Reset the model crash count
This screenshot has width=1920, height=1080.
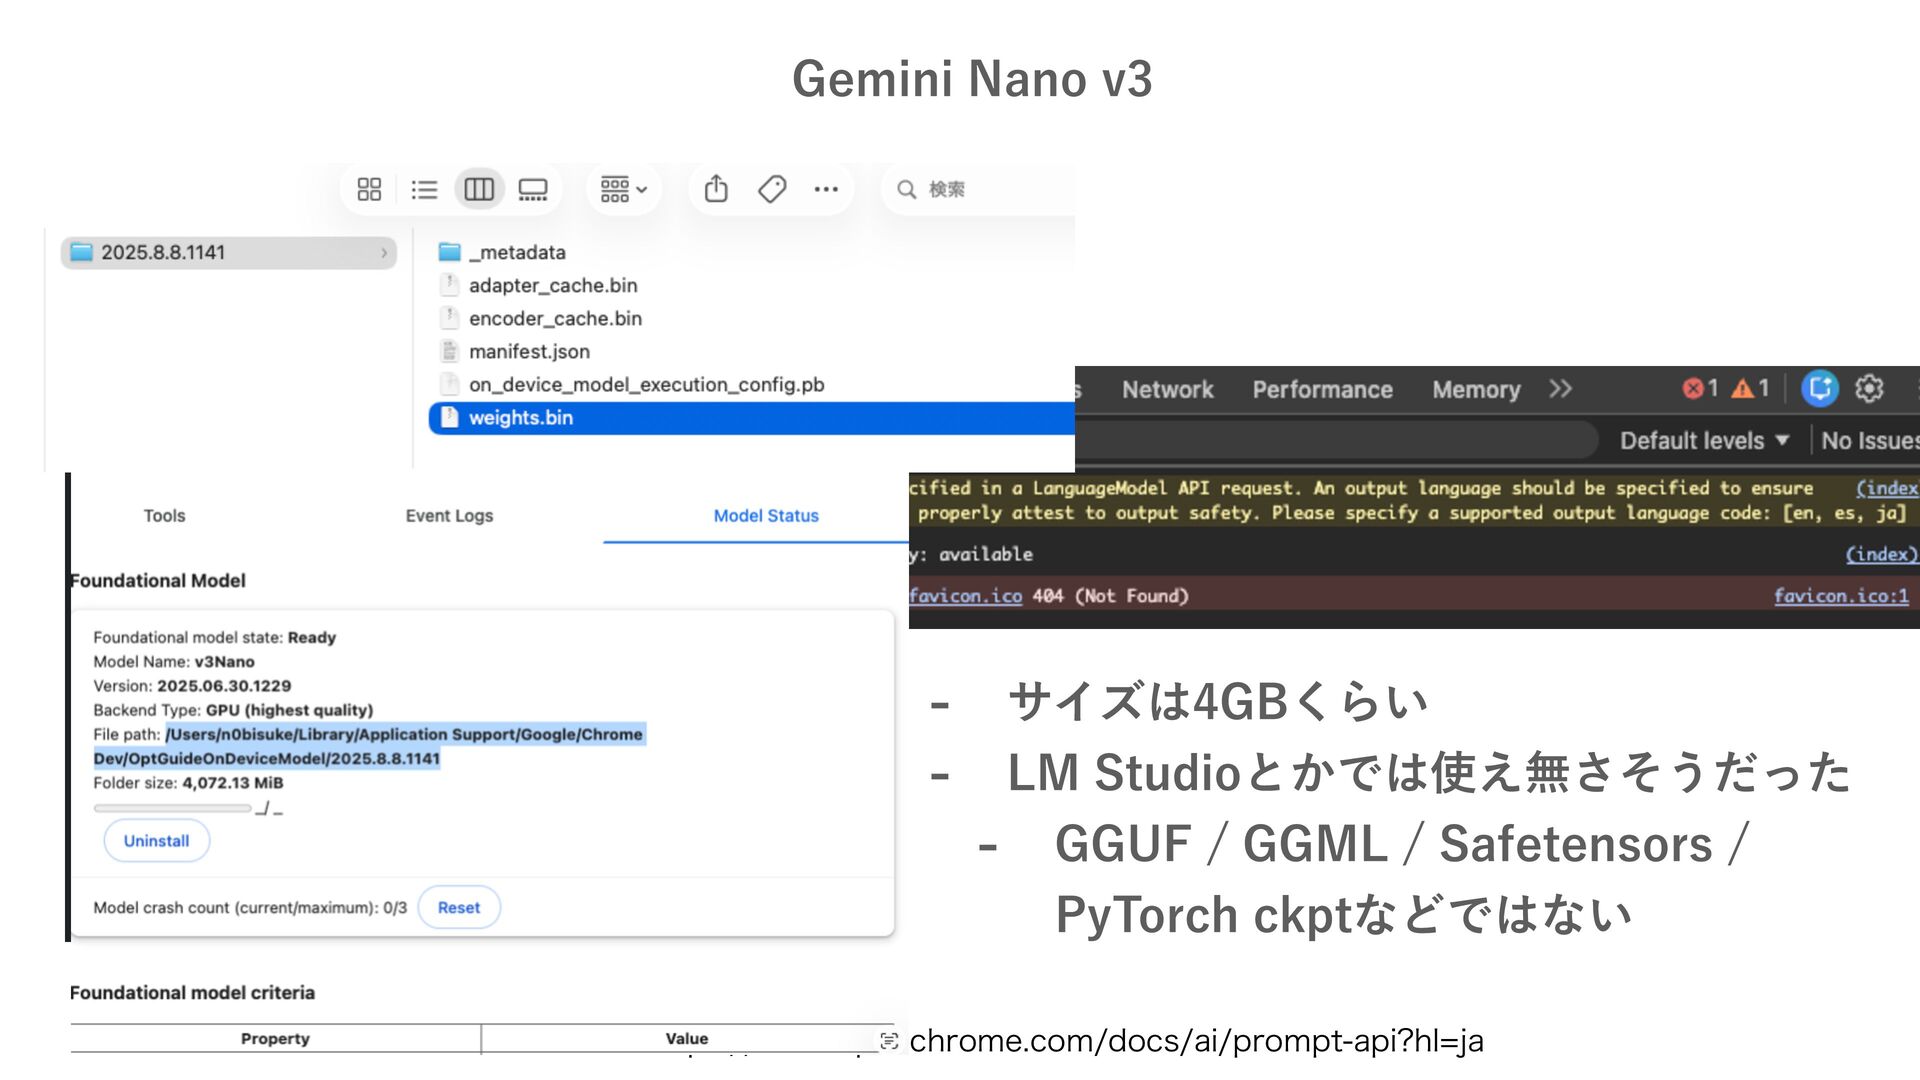click(x=459, y=908)
